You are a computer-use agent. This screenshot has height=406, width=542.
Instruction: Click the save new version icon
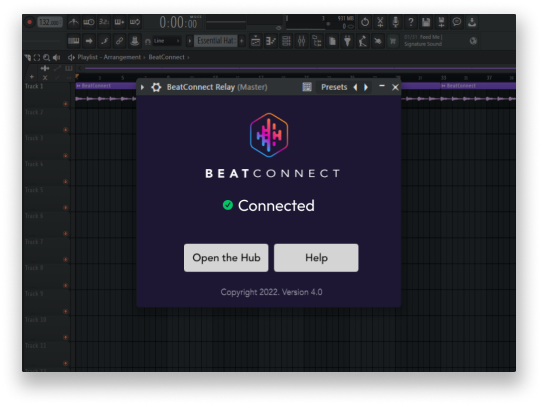(441, 22)
